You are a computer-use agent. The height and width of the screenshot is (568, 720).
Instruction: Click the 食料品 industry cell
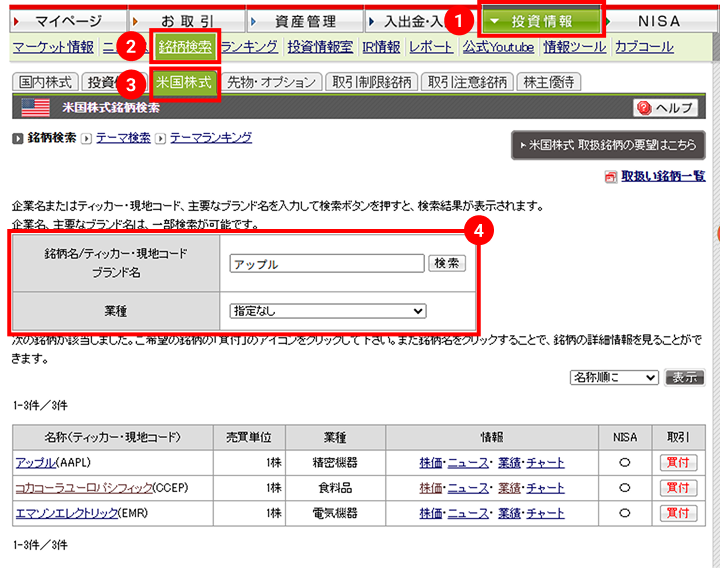point(335,488)
